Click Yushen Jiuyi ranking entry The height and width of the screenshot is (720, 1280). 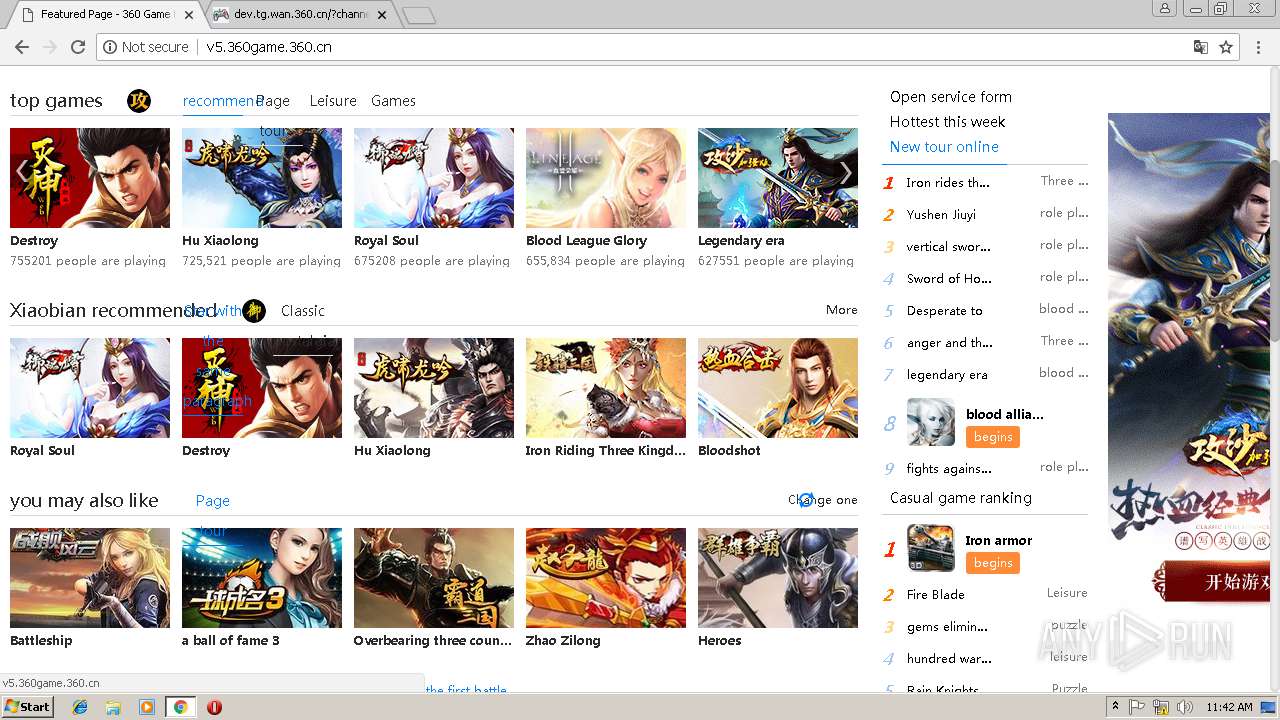(x=941, y=215)
